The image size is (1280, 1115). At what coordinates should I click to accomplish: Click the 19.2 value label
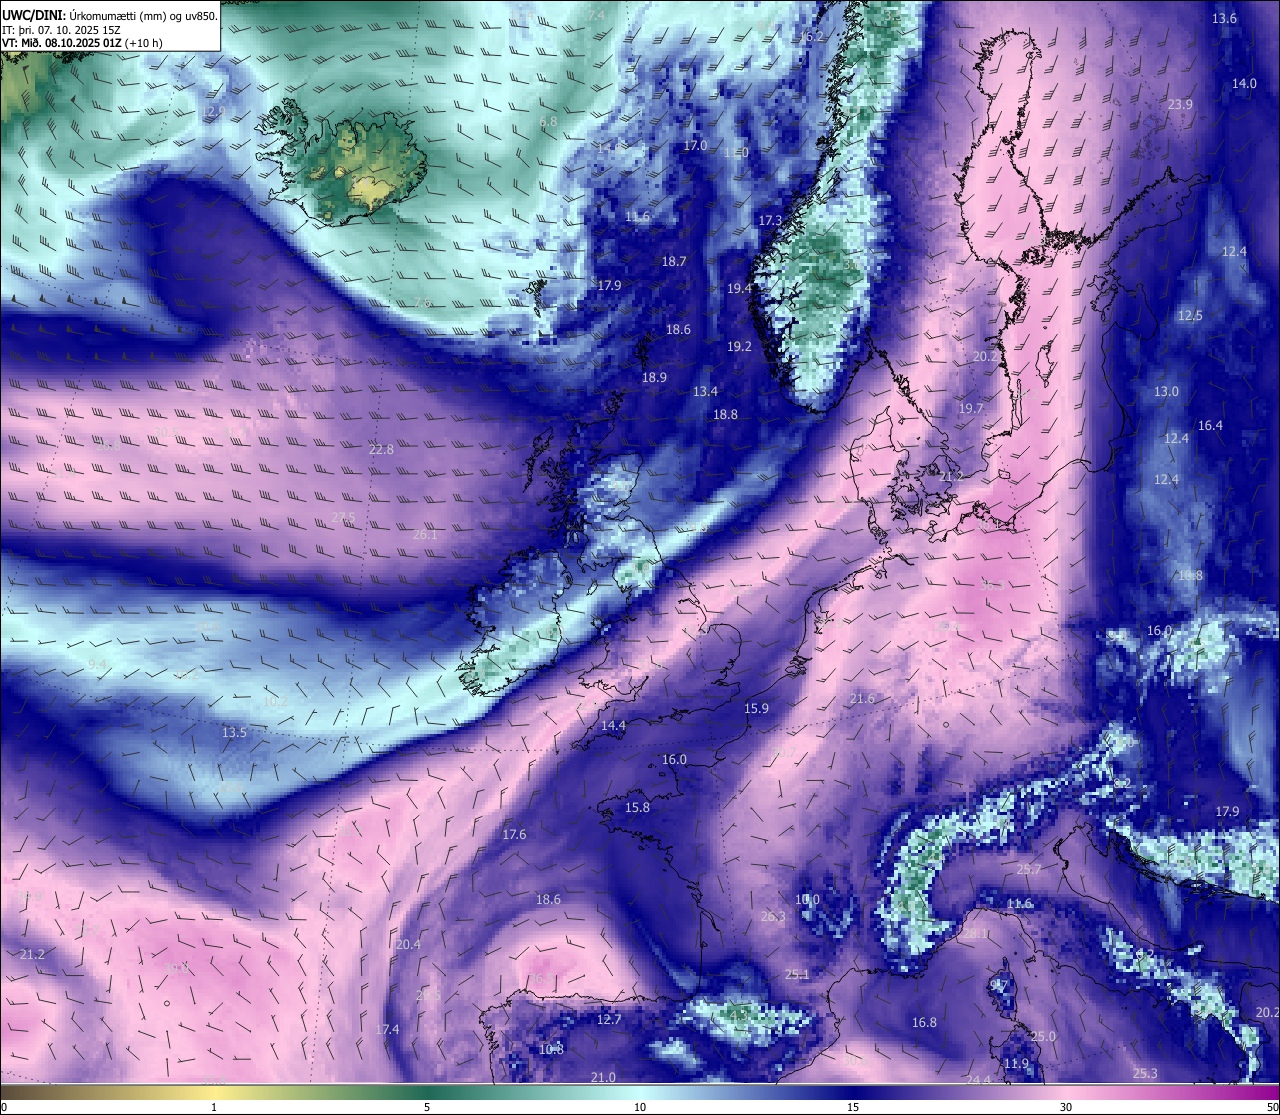coord(739,346)
